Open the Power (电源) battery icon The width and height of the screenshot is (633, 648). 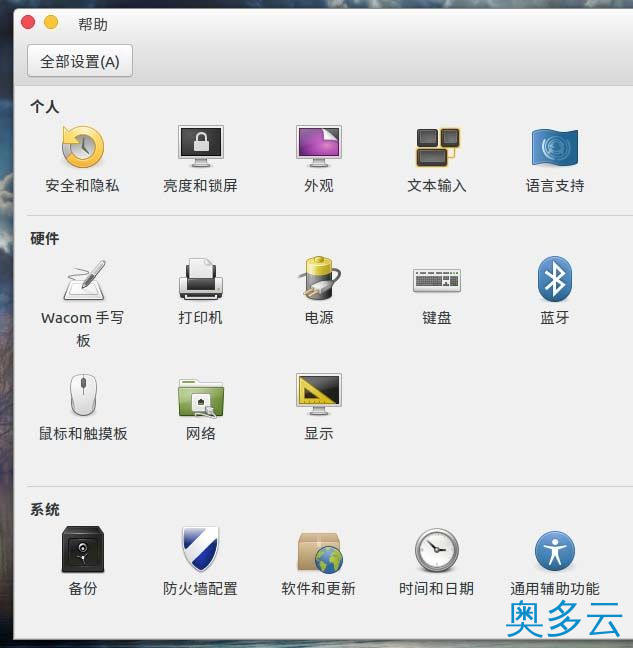[319, 278]
